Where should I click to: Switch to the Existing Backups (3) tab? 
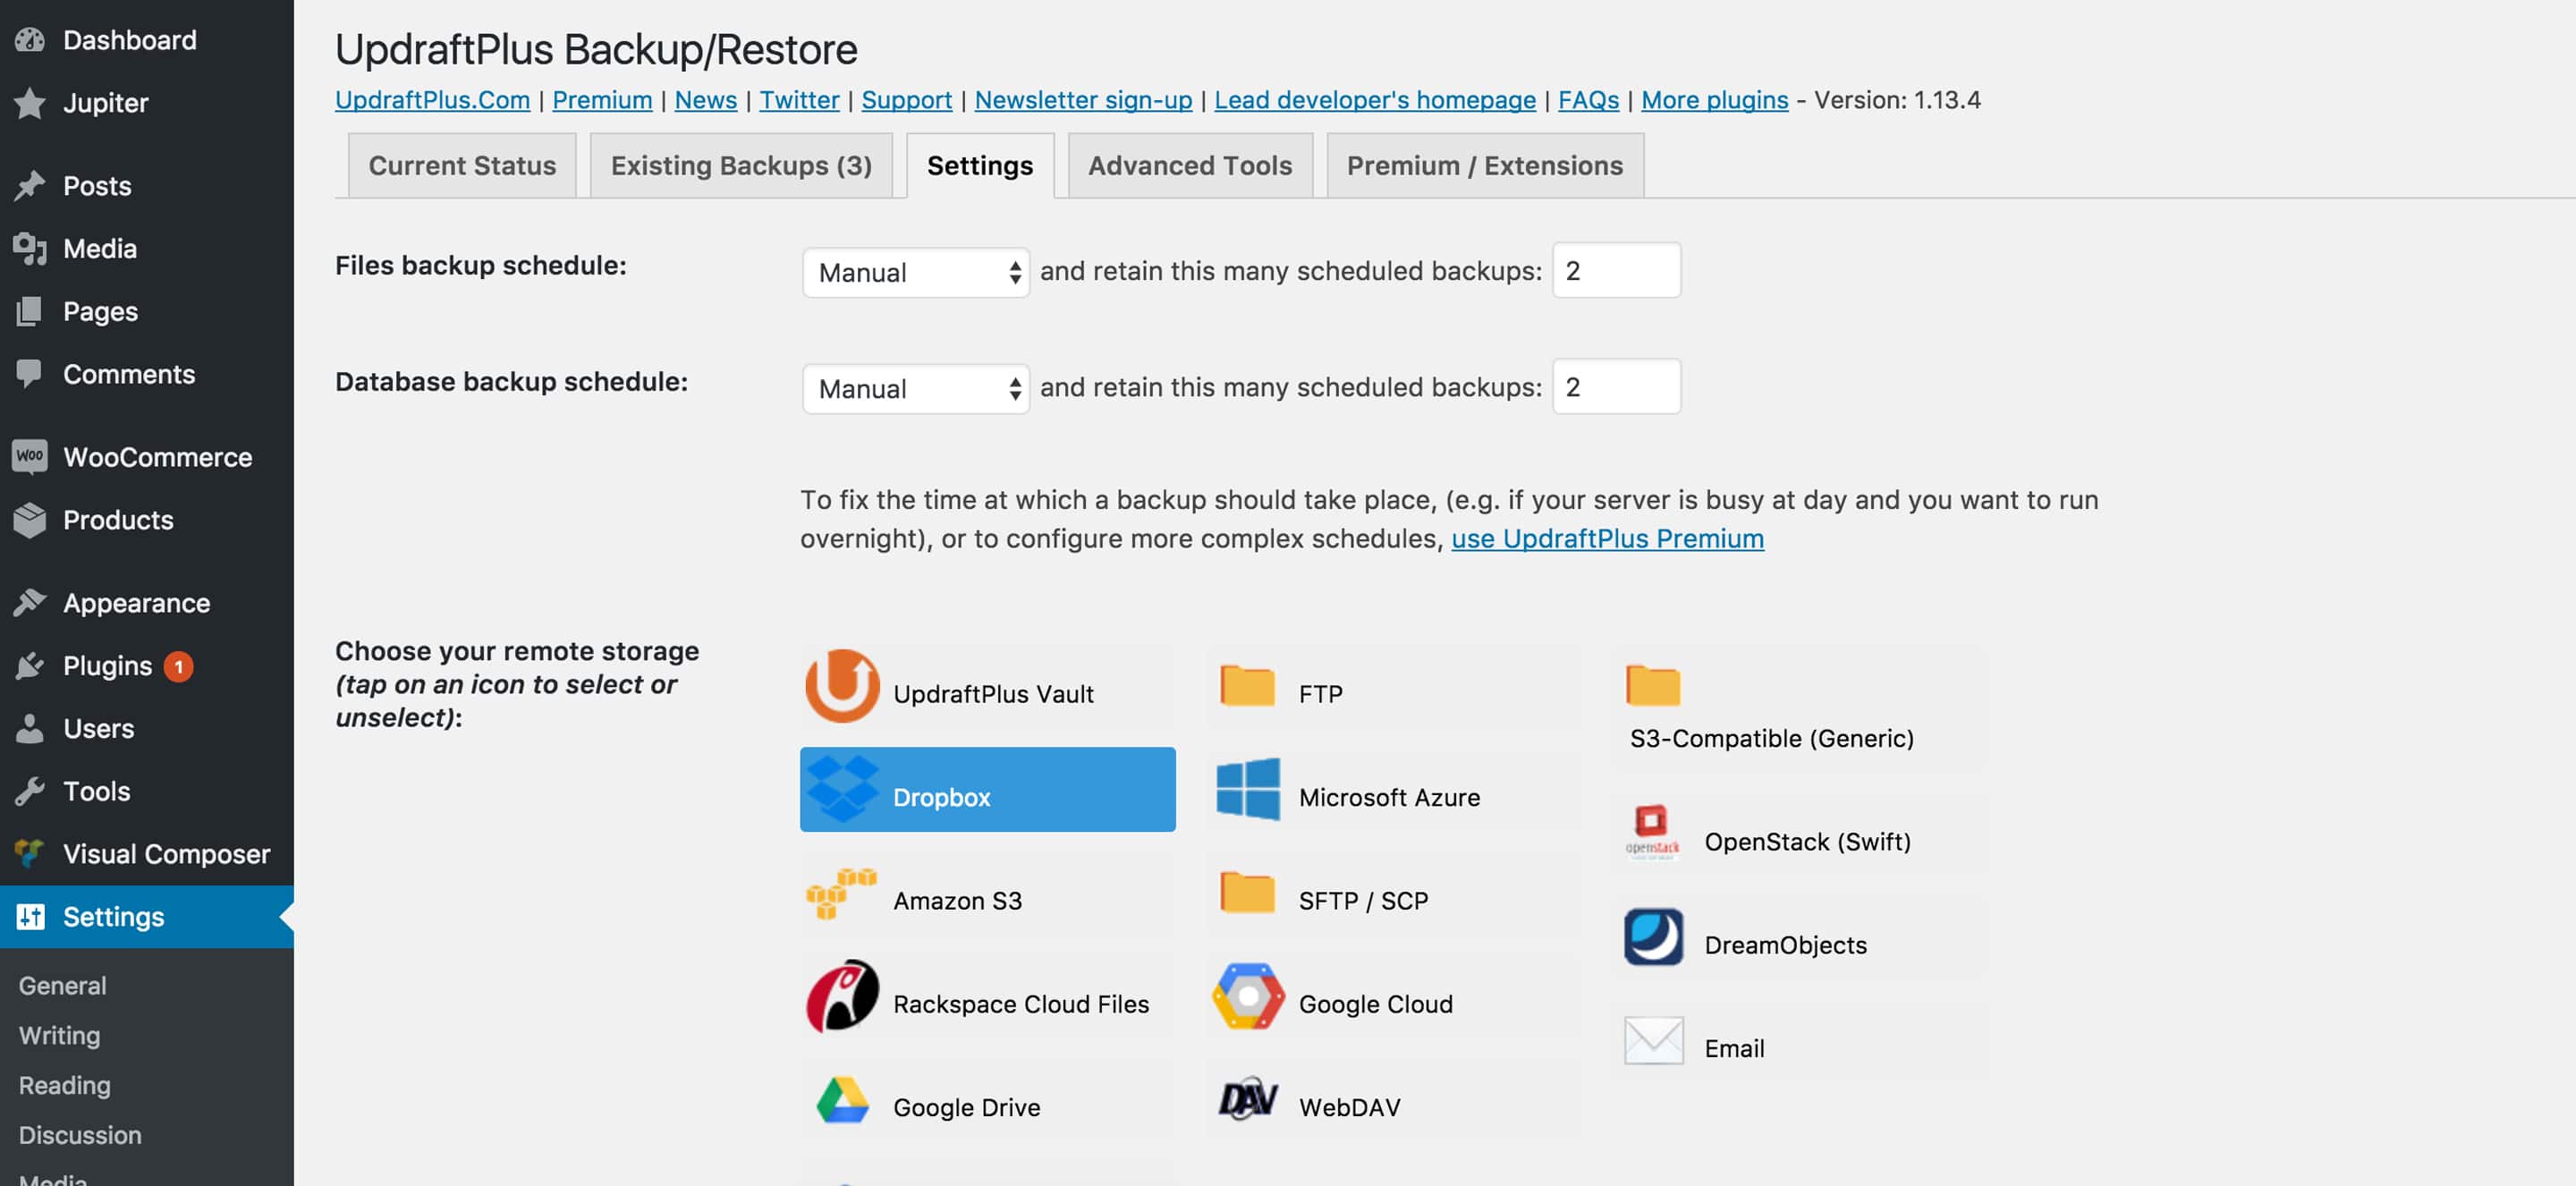pyautogui.click(x=741, y=165)
